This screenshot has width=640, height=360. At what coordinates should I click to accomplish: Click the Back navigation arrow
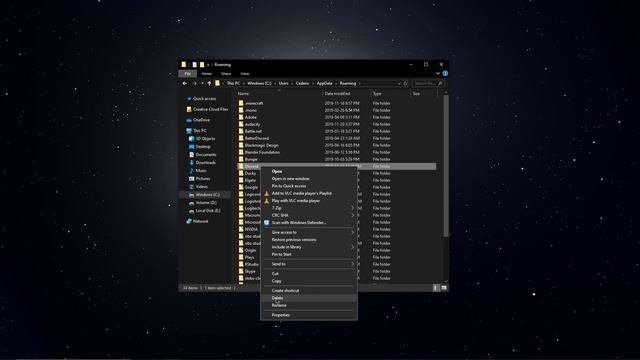coord(184,83)
